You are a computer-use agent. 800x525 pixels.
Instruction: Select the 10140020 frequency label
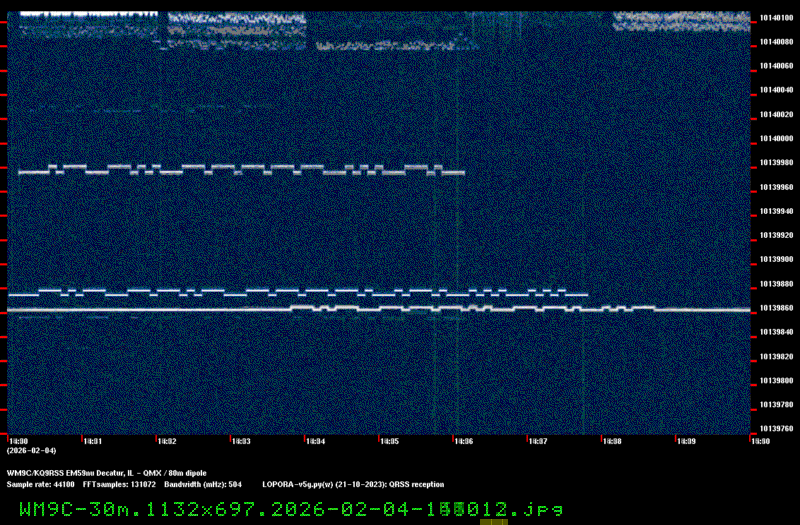click(776, 115)
